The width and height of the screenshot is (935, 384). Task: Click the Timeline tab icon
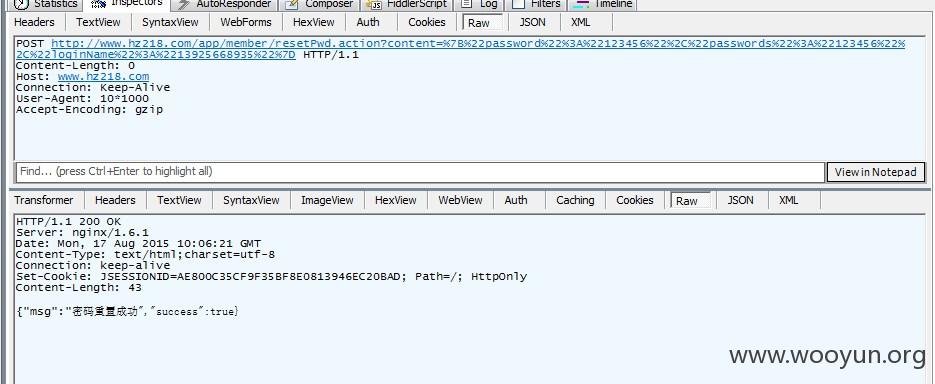581,4
